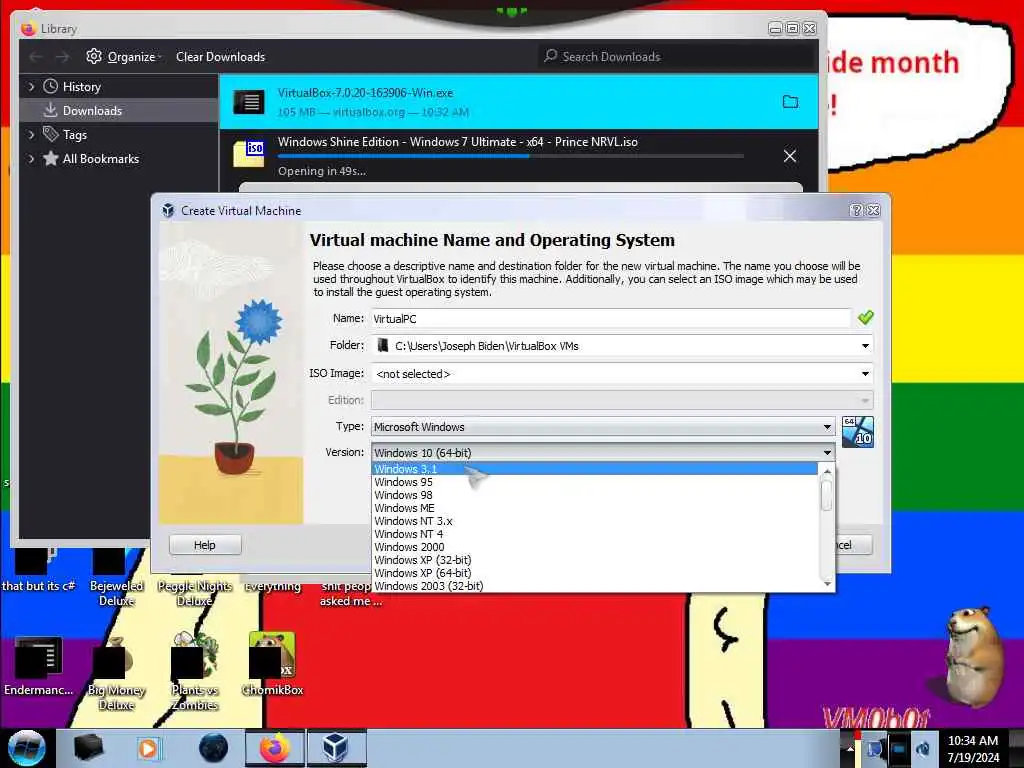This screenshot has height=768, width=1024.
Task: Select the Windows Shine Edition download entry
Action: (x=519, y=156)
